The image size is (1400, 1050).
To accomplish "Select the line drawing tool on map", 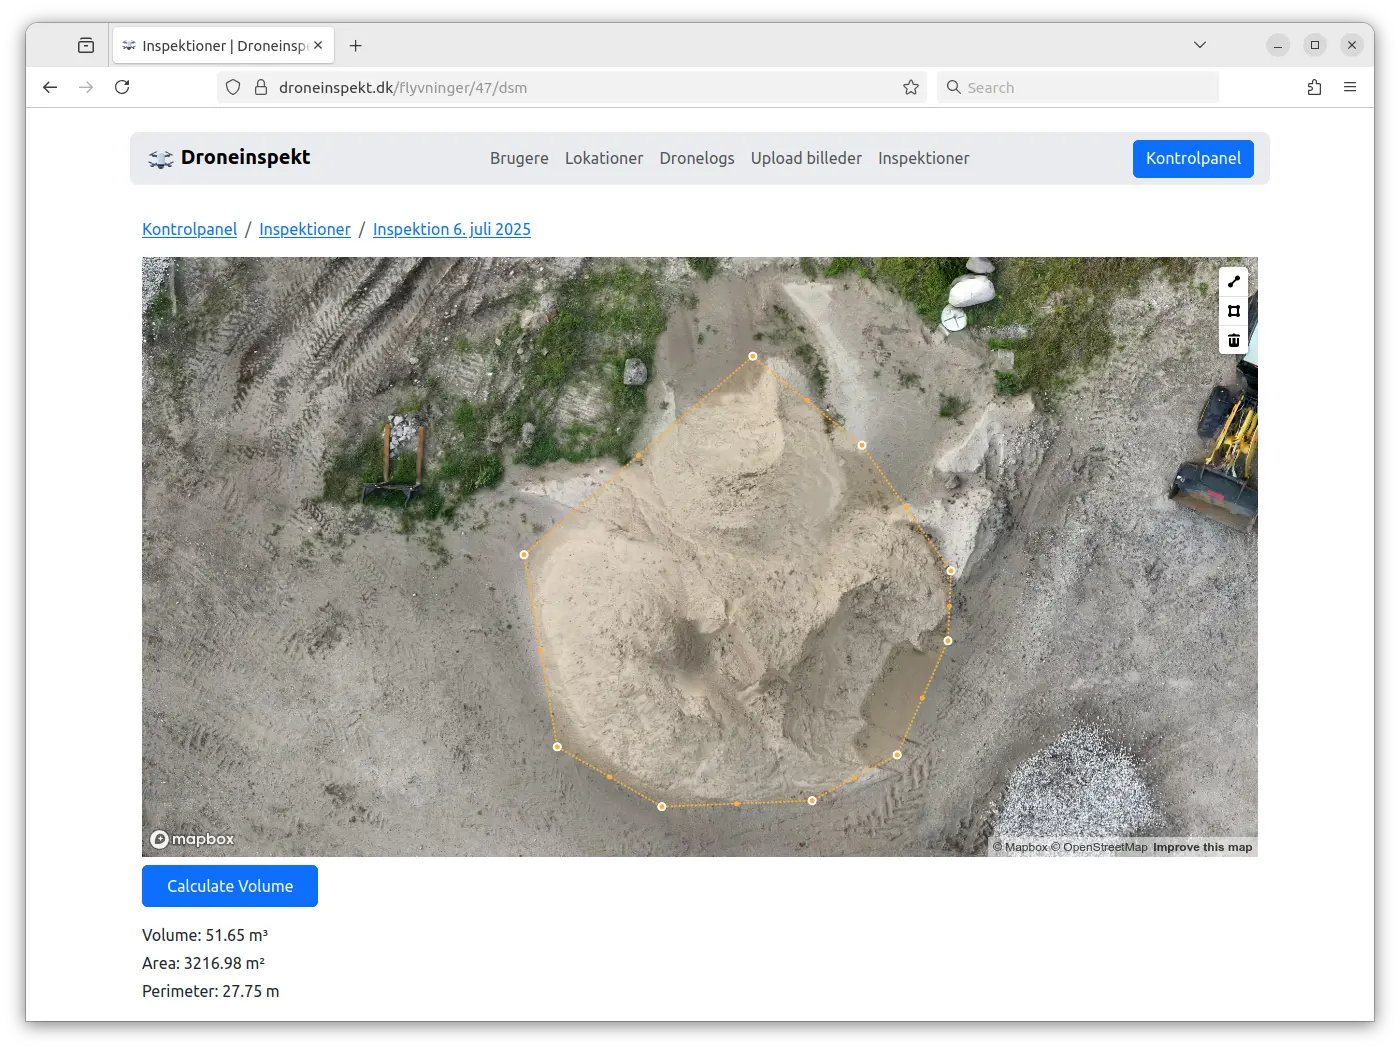I will click(1233, 282).
